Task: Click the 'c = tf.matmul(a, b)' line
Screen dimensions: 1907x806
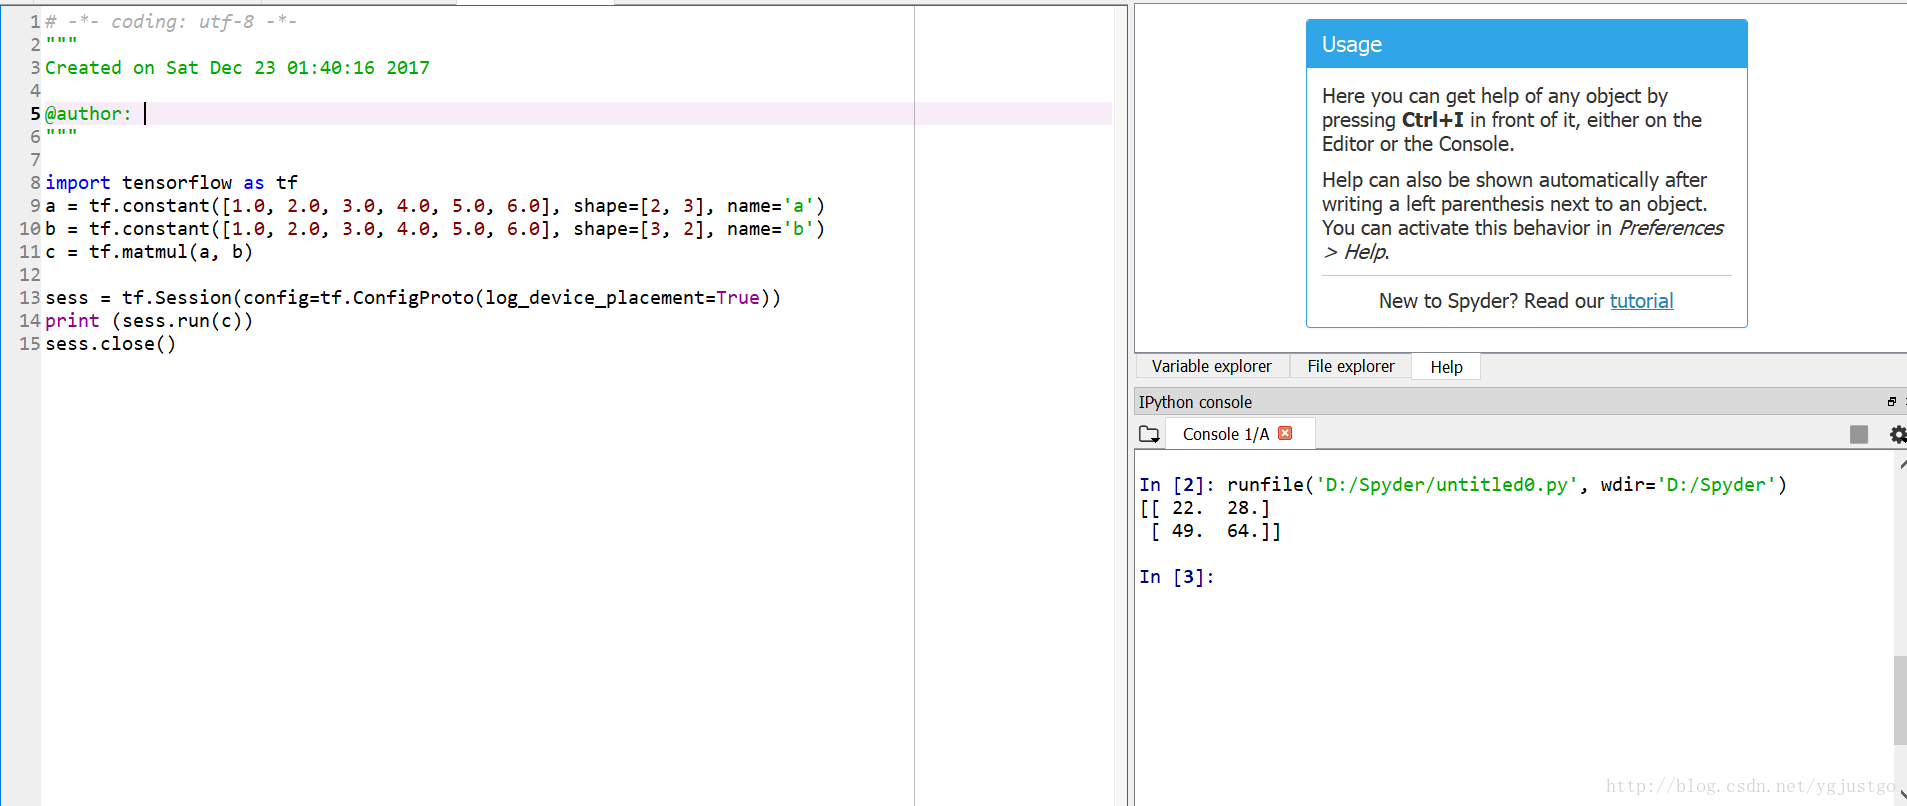Action: click(x=149, y=252)
